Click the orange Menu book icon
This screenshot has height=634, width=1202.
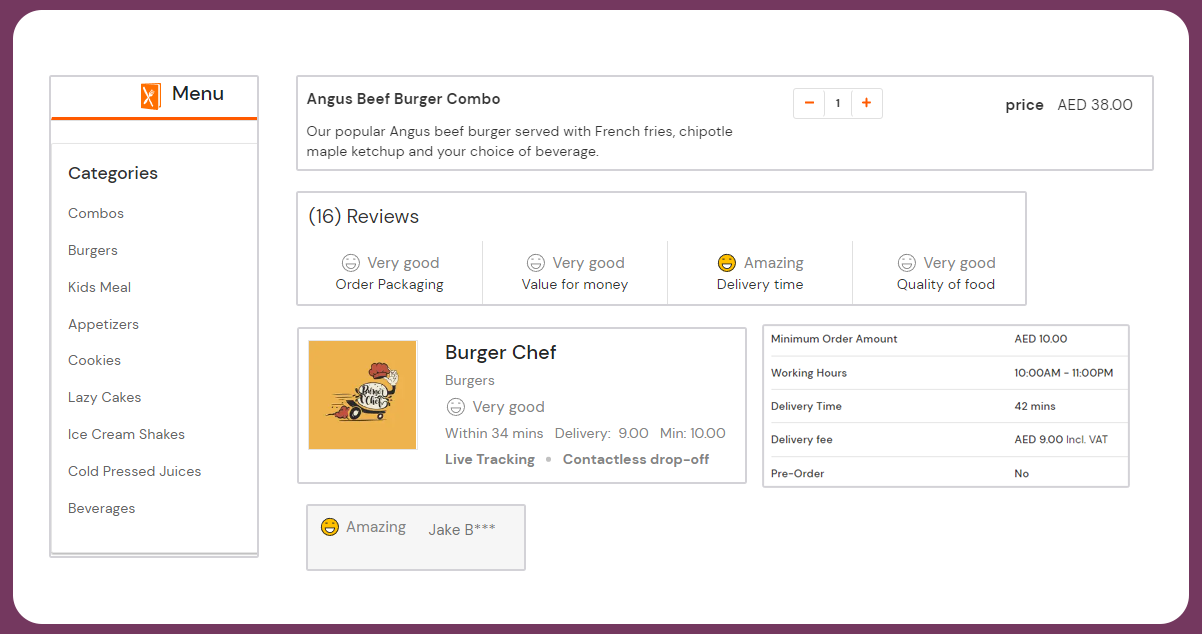coord(150,95)
